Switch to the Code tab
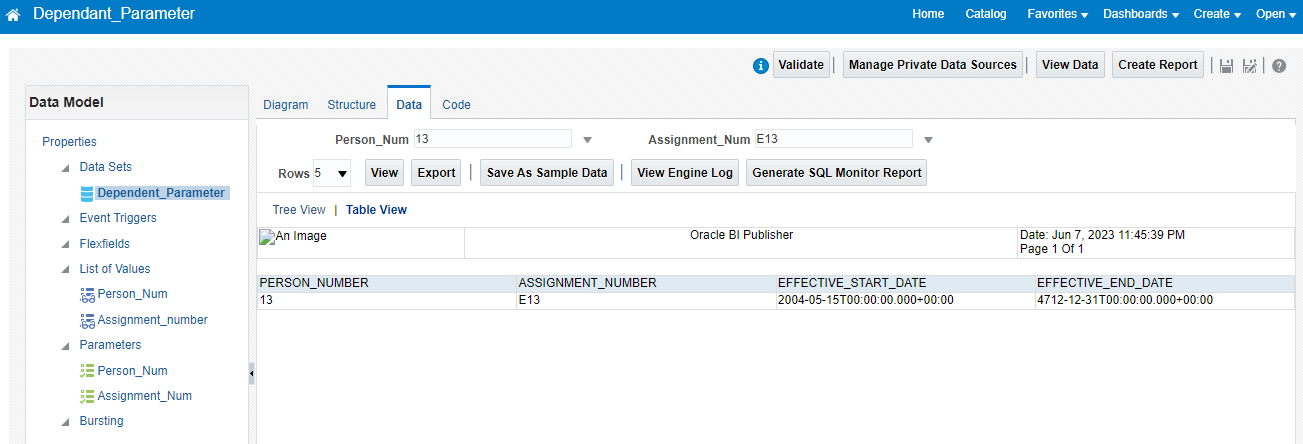 (456, 105)
